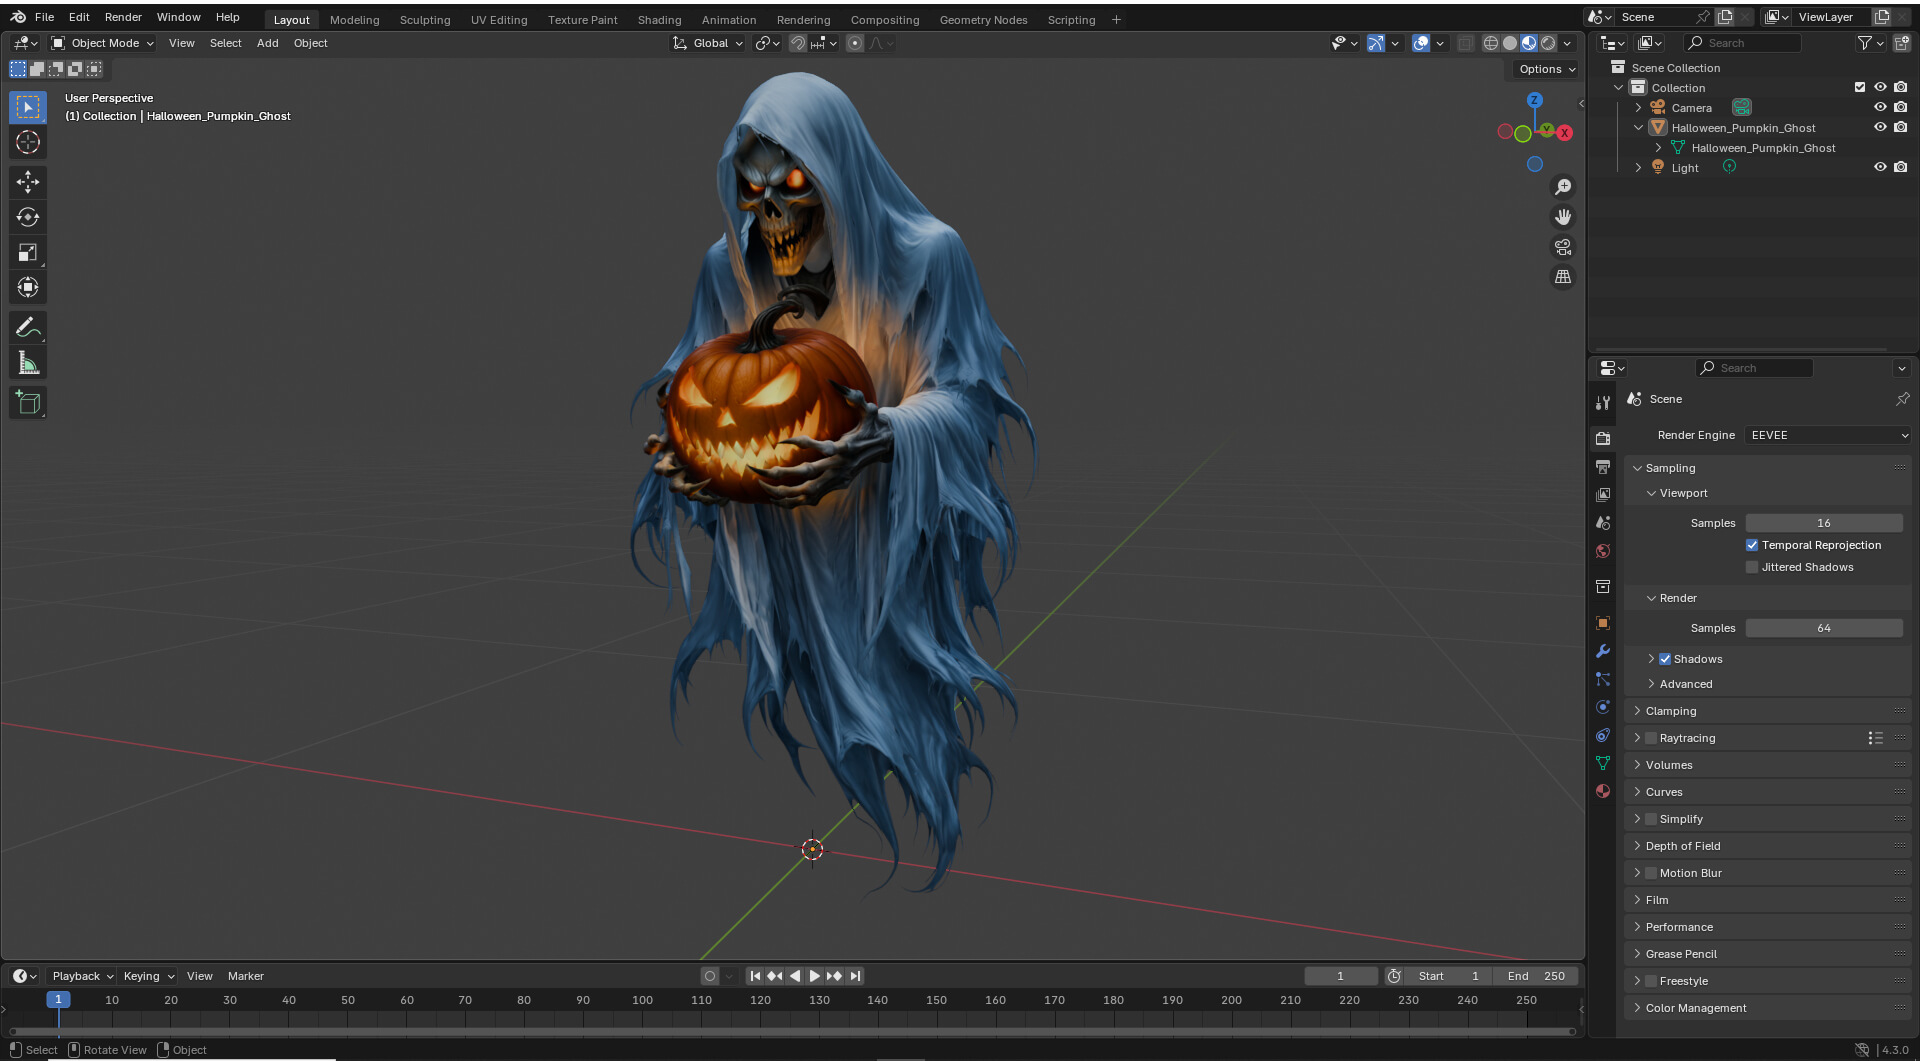Select the Add Cube tool
The width and height of the screenshot is (1920, 1061).
tap(28, 402)
